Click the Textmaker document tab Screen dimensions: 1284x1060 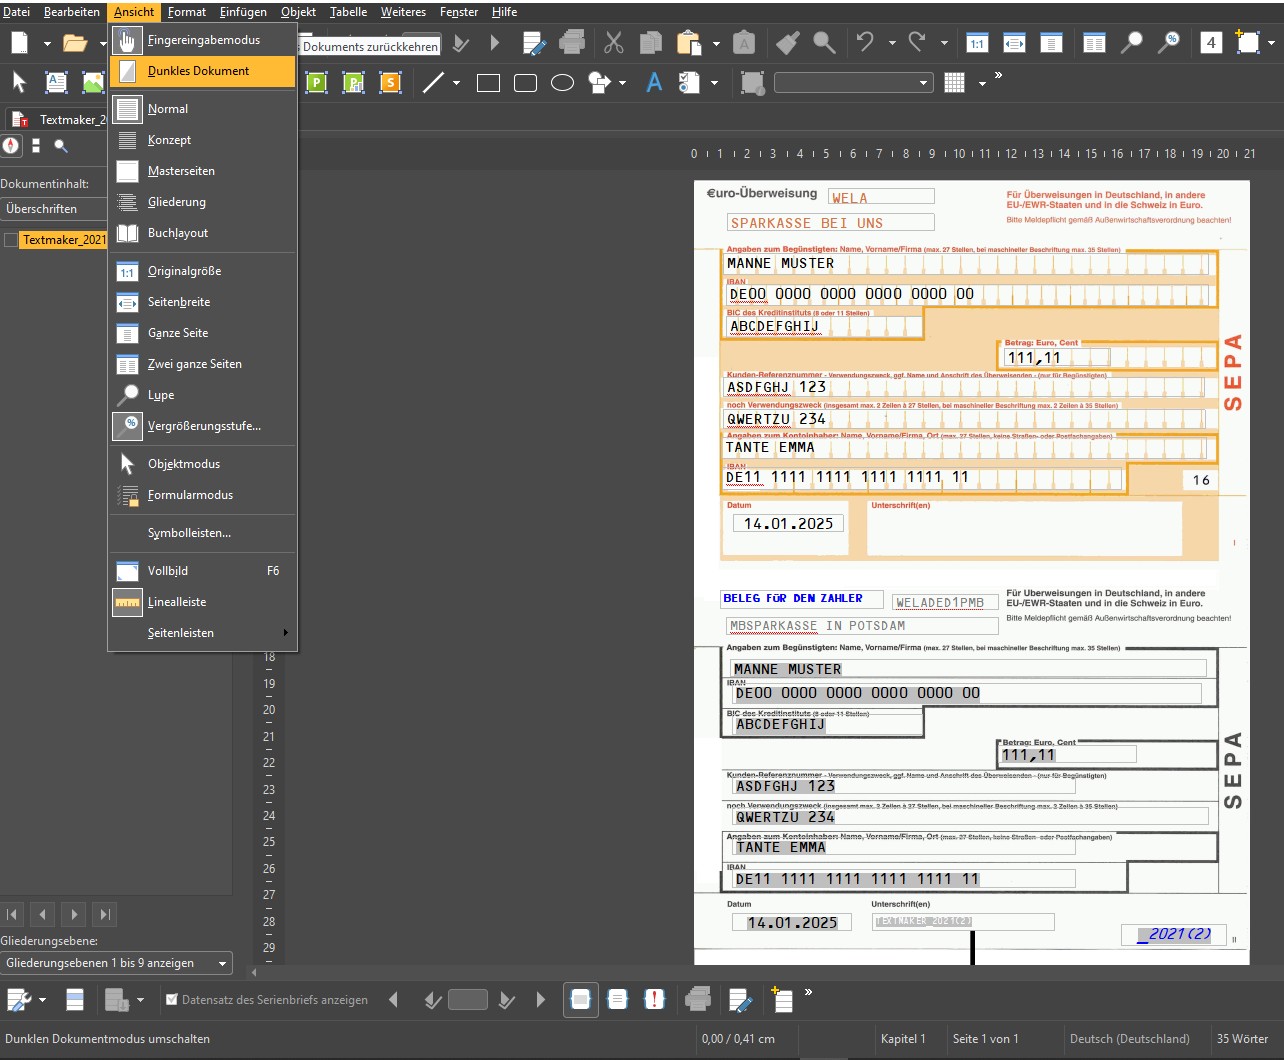tap(60, 119)
